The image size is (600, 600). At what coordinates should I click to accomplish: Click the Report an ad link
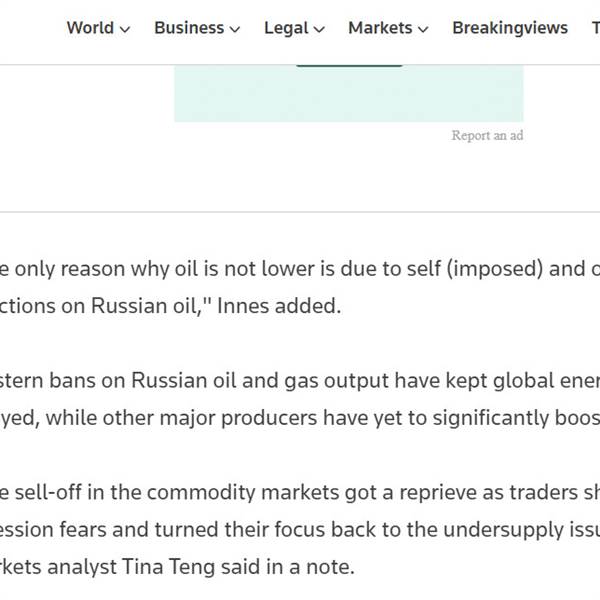click(487, 135)
